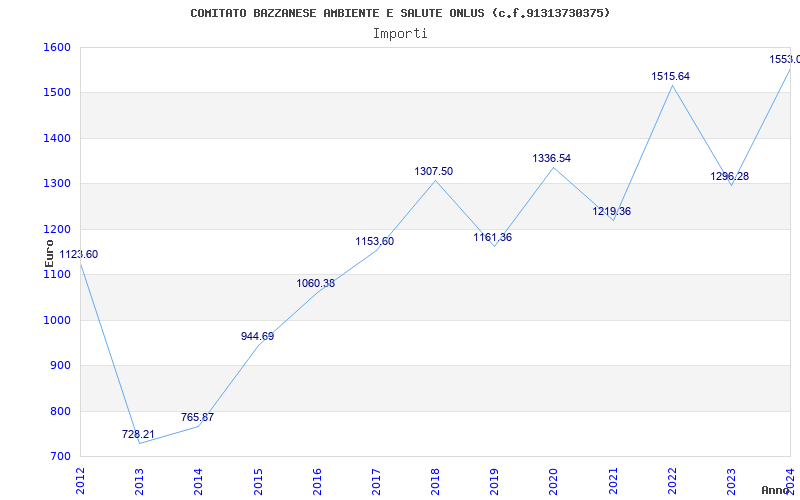Click data label 1515.64
This screenshot has height=500, width=800.
coord(670,77)
